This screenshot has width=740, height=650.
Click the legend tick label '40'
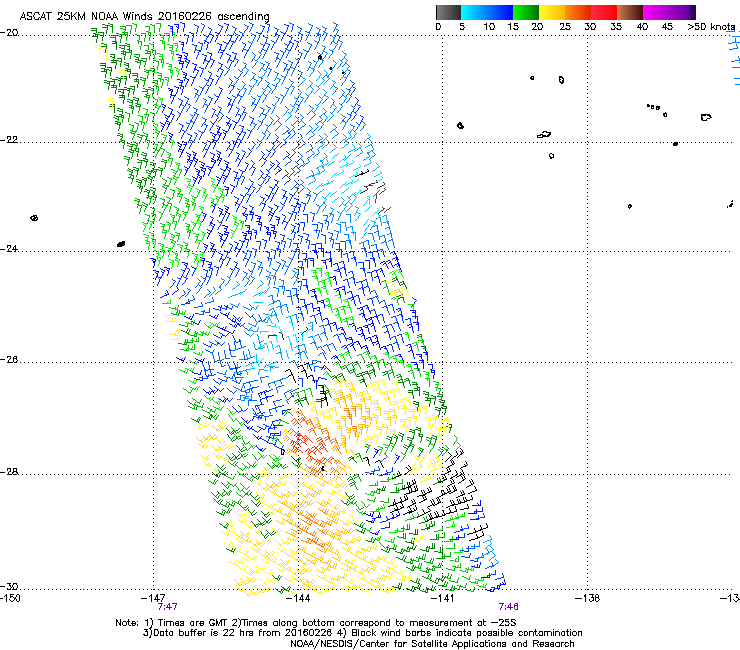642,27
